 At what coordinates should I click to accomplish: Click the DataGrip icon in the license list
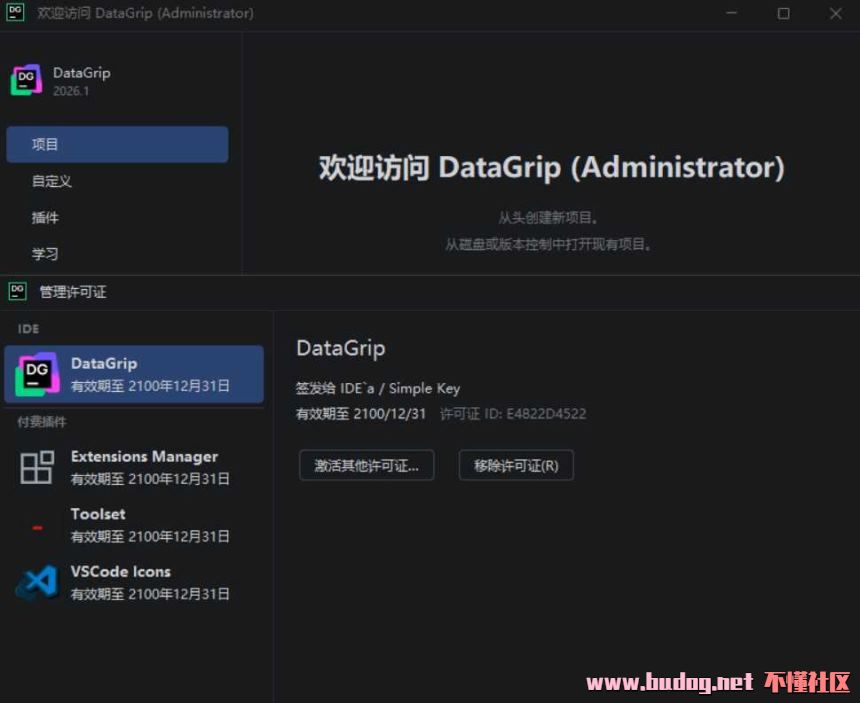pos(37,374)
